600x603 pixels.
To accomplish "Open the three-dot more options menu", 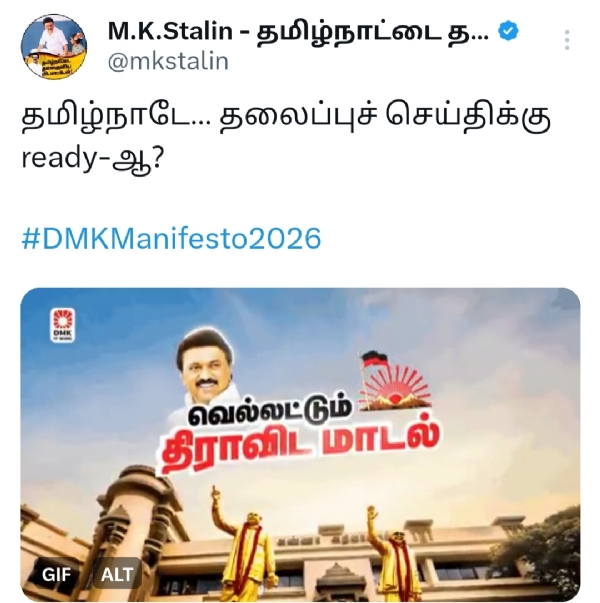I will coord(567,40).
